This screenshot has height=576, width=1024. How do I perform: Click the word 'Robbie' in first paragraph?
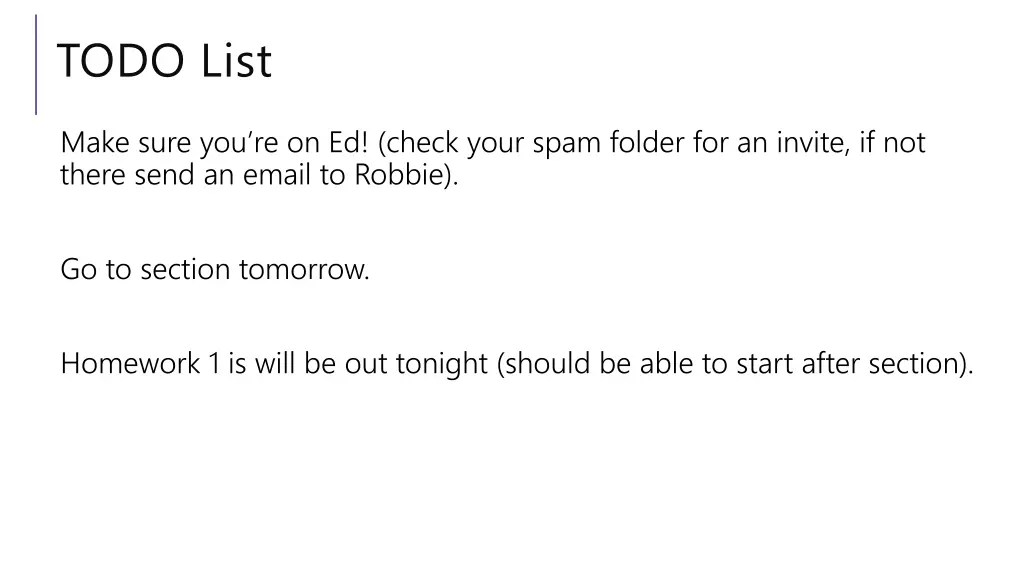click(x=399, y=174)
